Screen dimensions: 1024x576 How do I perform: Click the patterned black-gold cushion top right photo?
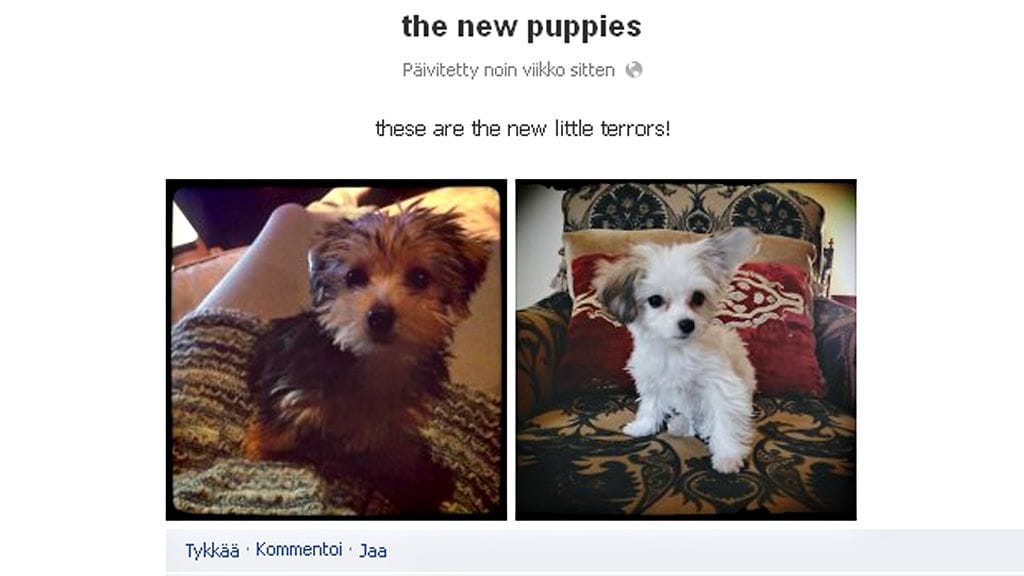point(692,208)
